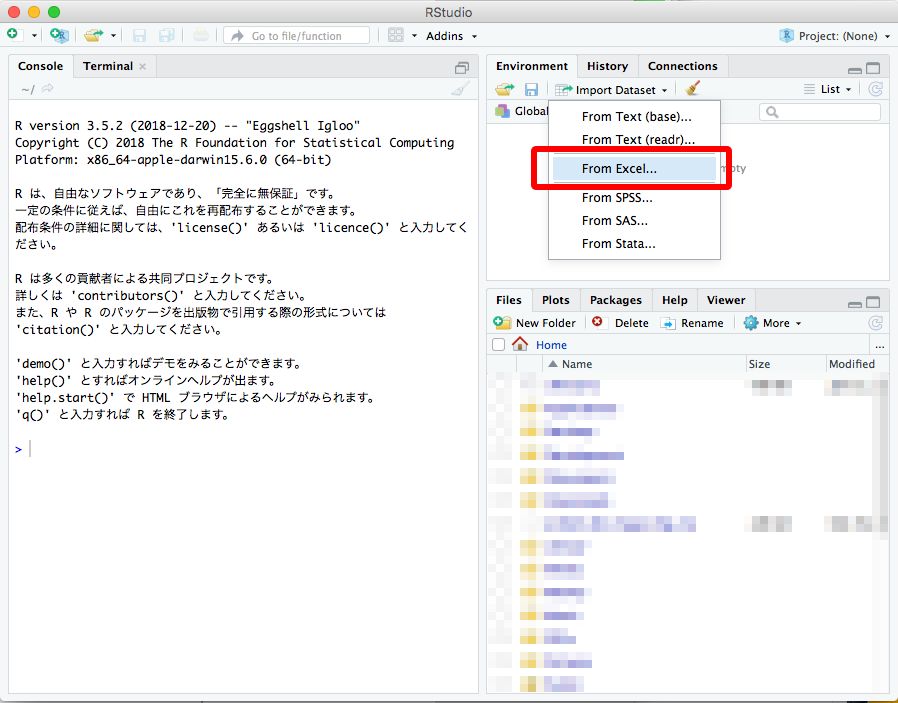This screenshot has height=703, width=898.
Task: Click the load workspace folder icon
Action: click(505, 89)
